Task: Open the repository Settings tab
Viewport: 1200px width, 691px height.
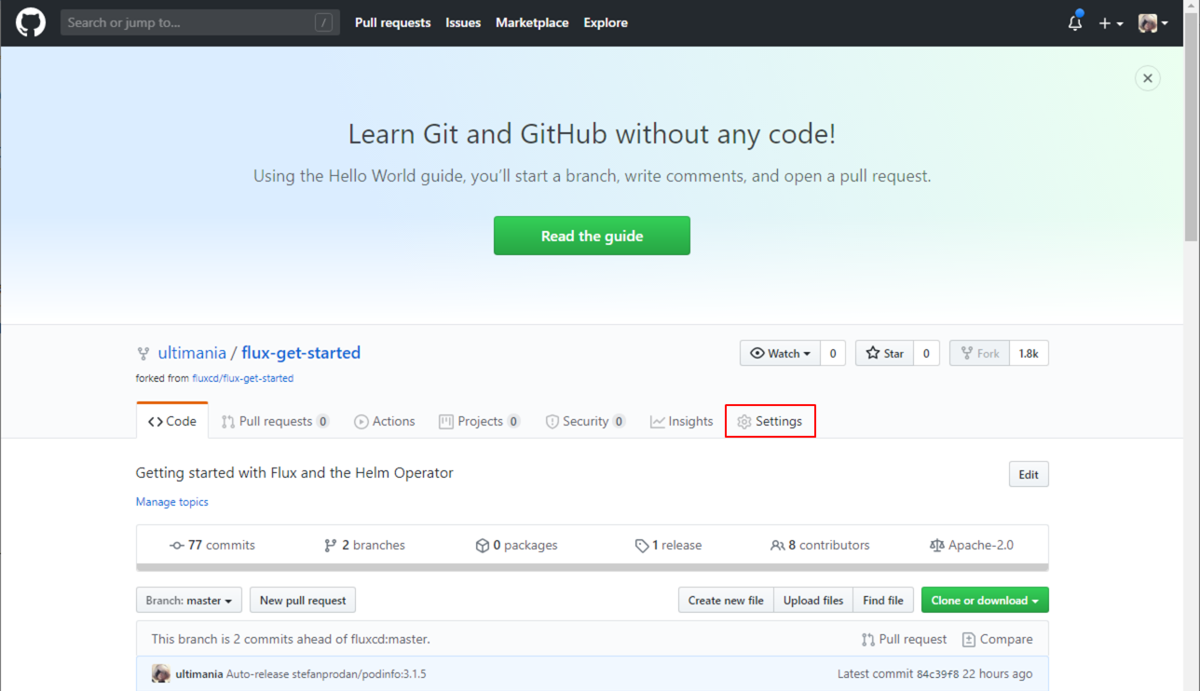Action: pyautogui.click(x=770, y=421)
